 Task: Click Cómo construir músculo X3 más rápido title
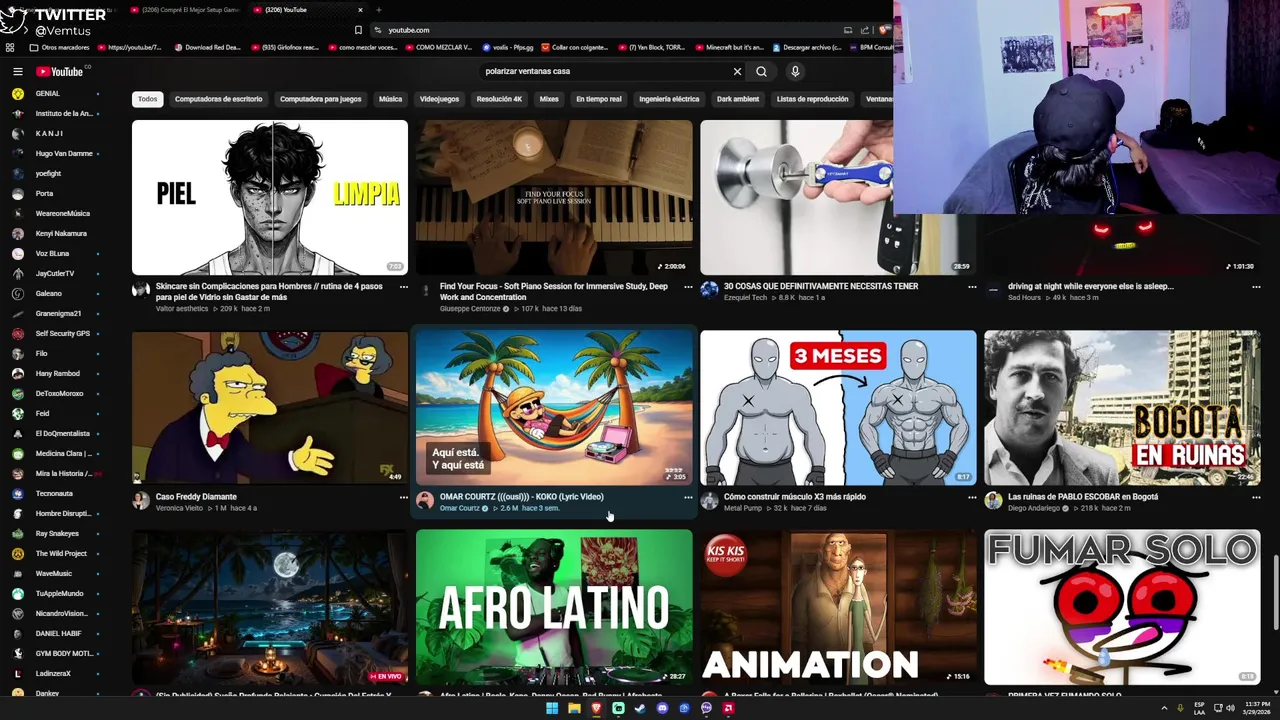click(x=795, y=496)
